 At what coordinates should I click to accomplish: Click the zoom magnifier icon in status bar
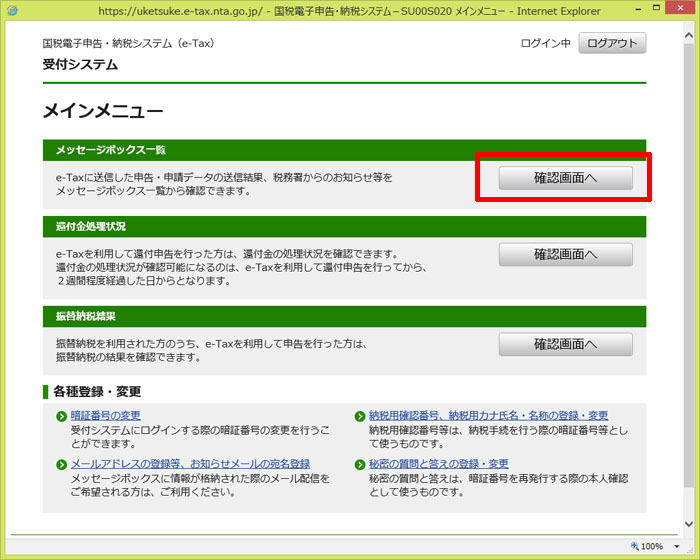click(634, 546)
